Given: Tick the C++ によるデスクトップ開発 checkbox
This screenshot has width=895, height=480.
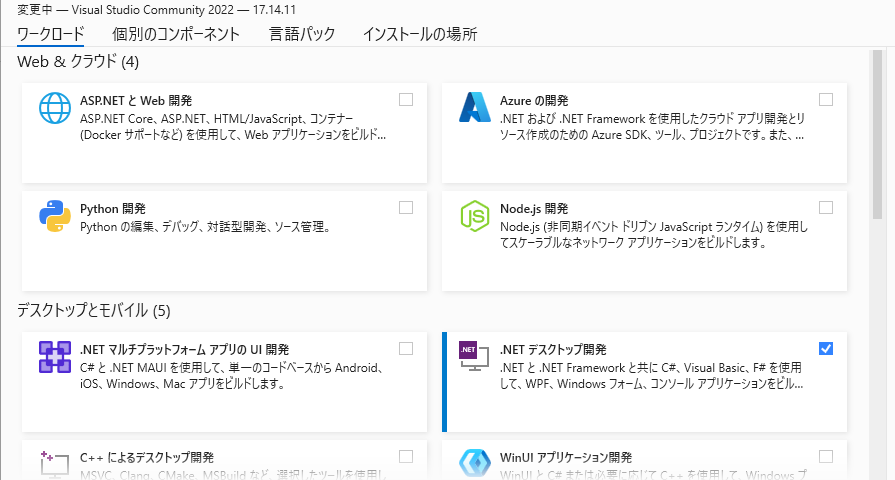Looking at the screenshot, I should [406, 457].
